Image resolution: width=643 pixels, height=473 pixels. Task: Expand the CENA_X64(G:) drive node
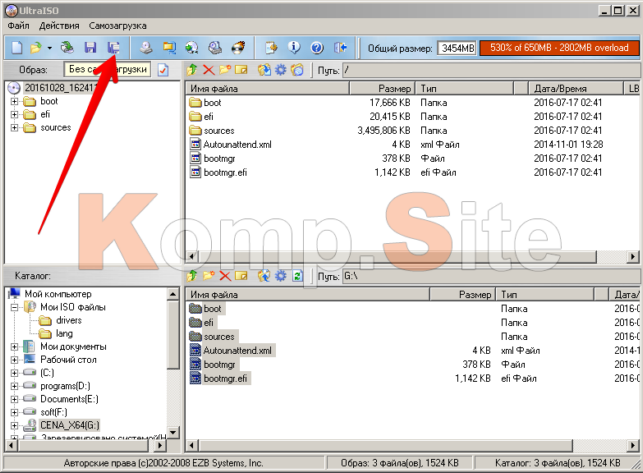tap(14, 425)
